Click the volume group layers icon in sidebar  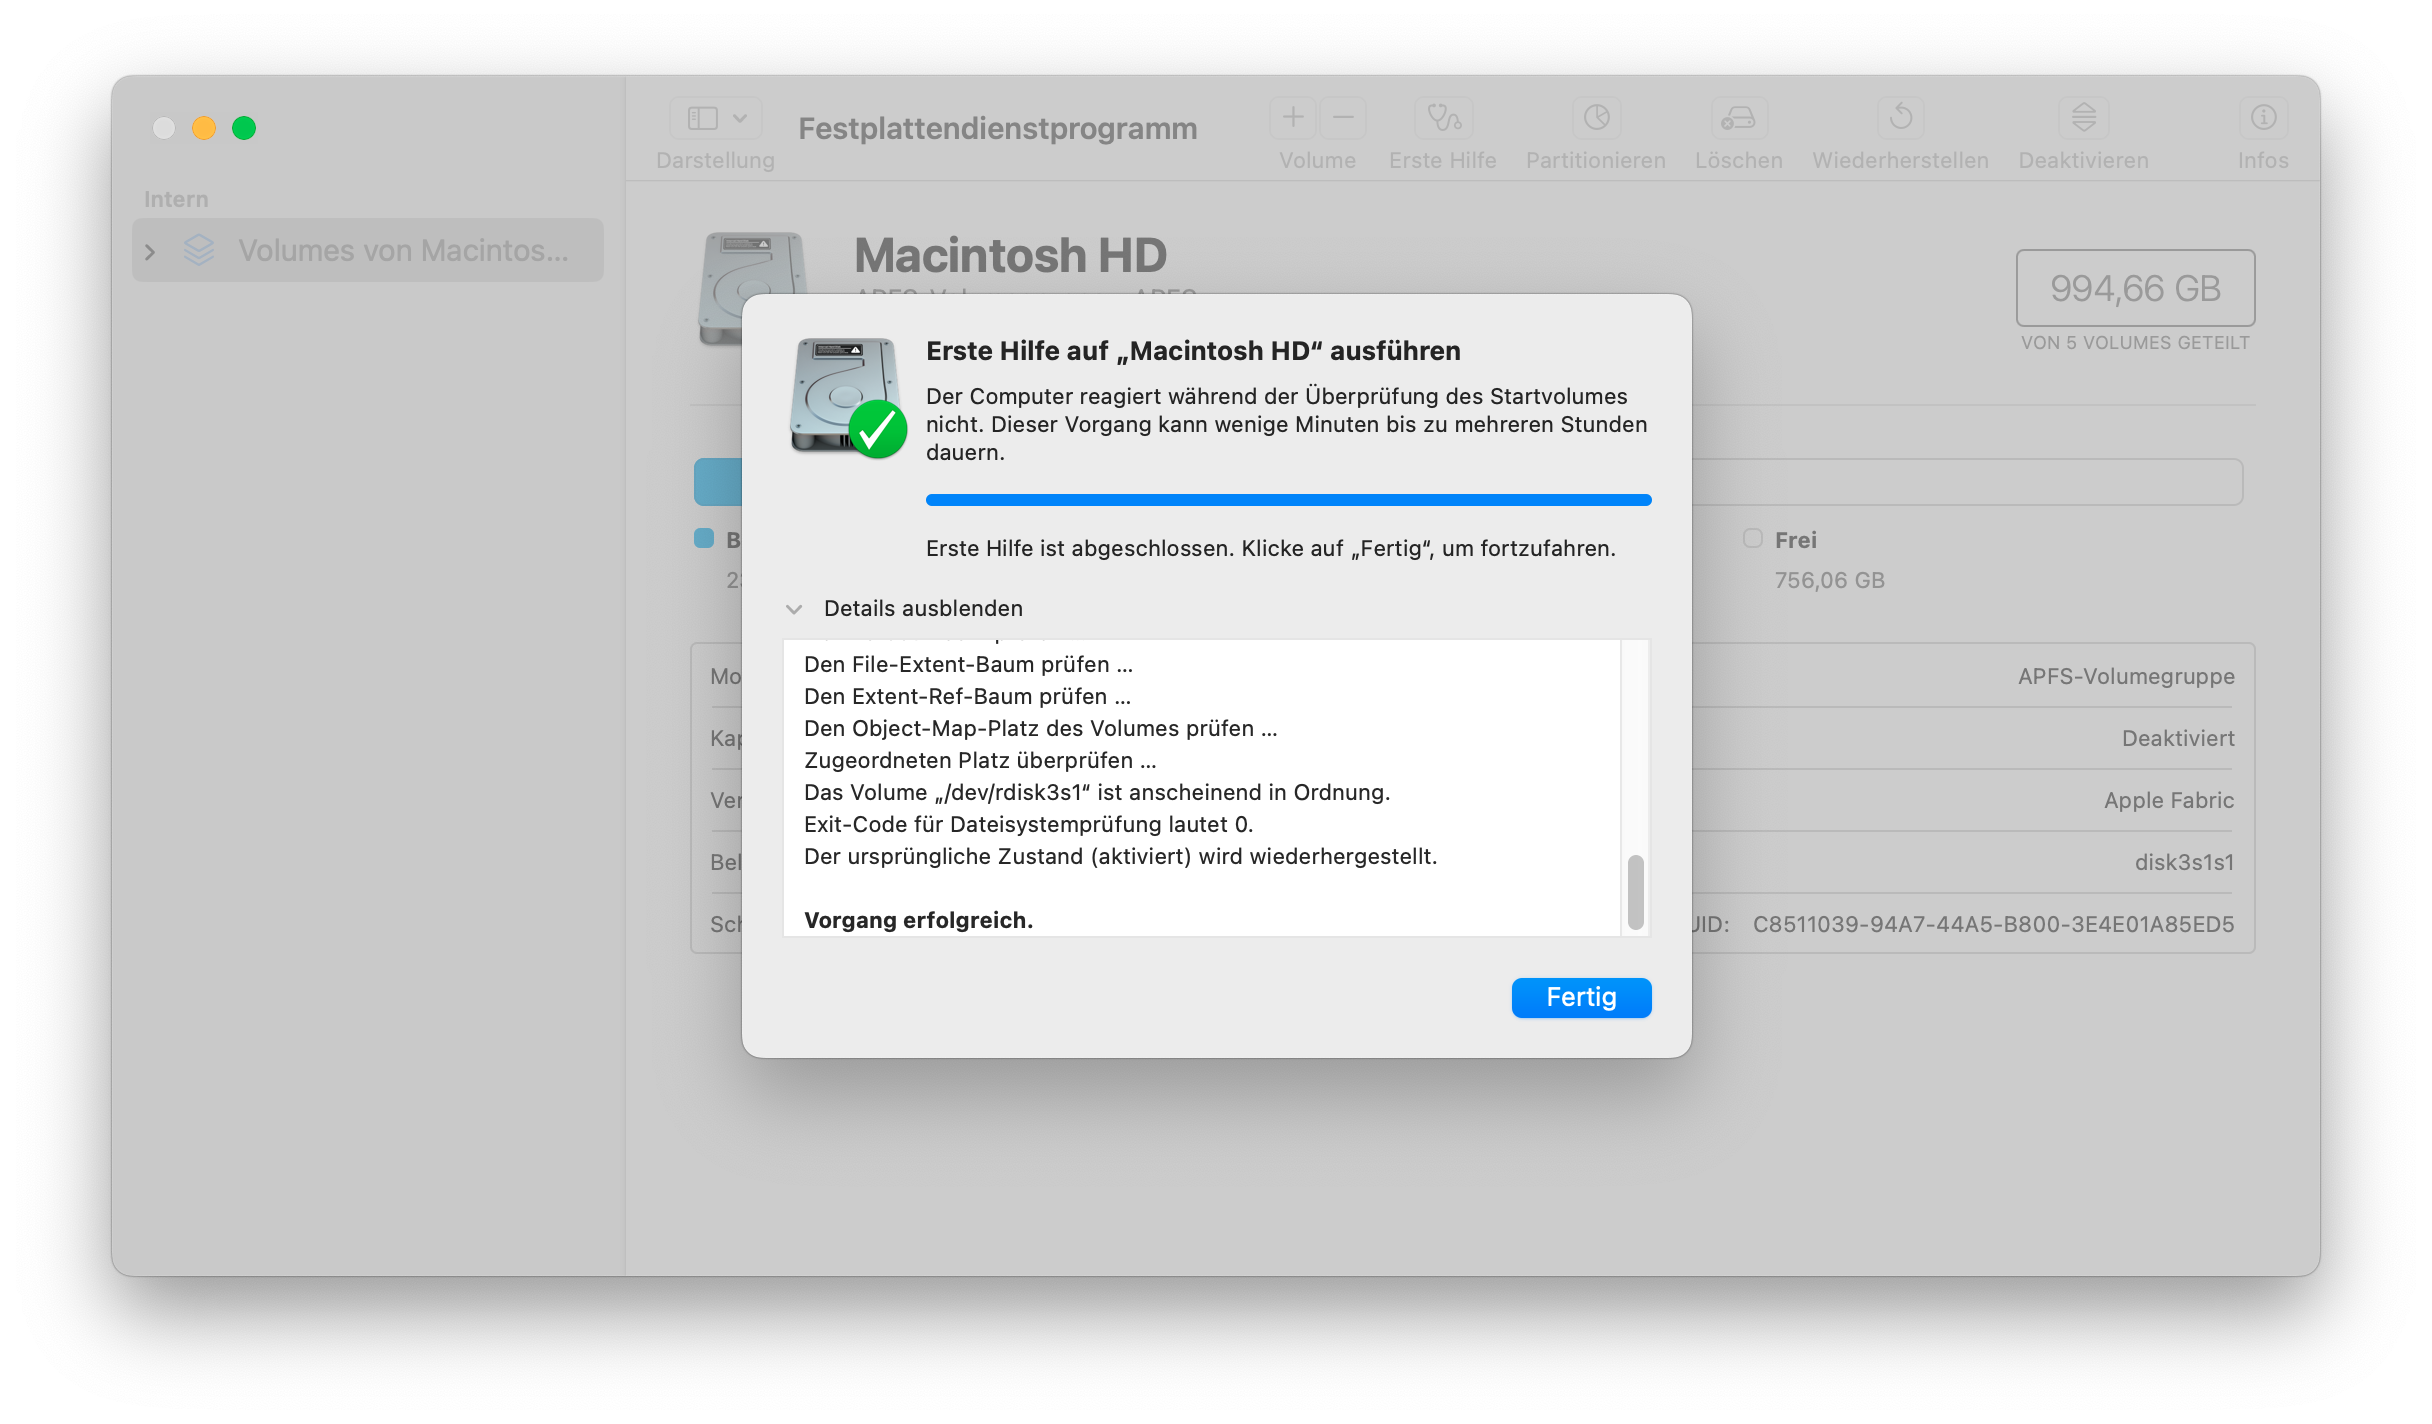click(199, 250)
